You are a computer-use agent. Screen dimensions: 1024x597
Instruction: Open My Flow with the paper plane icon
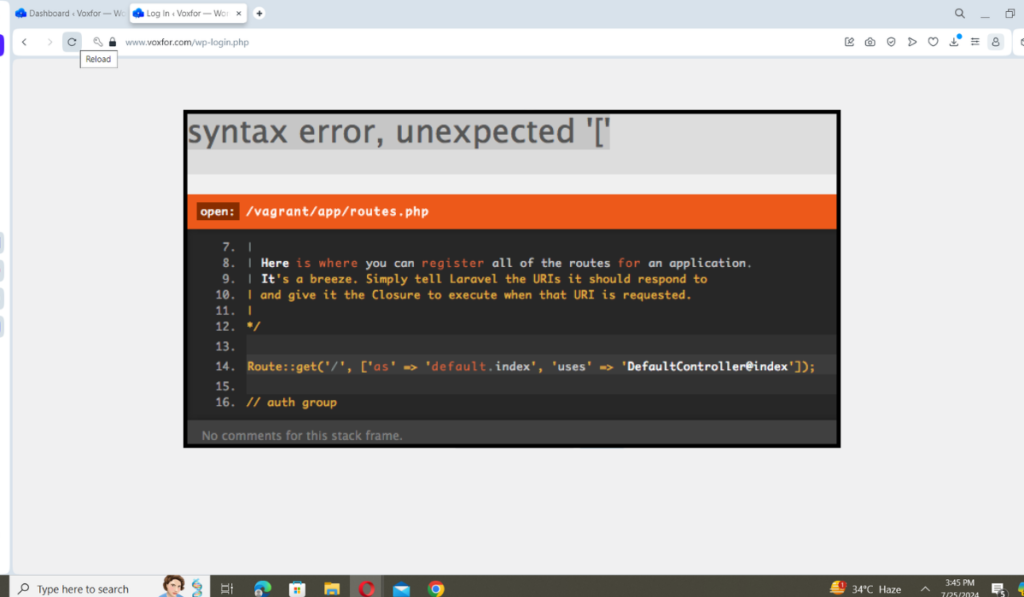[x=911, y=42]
